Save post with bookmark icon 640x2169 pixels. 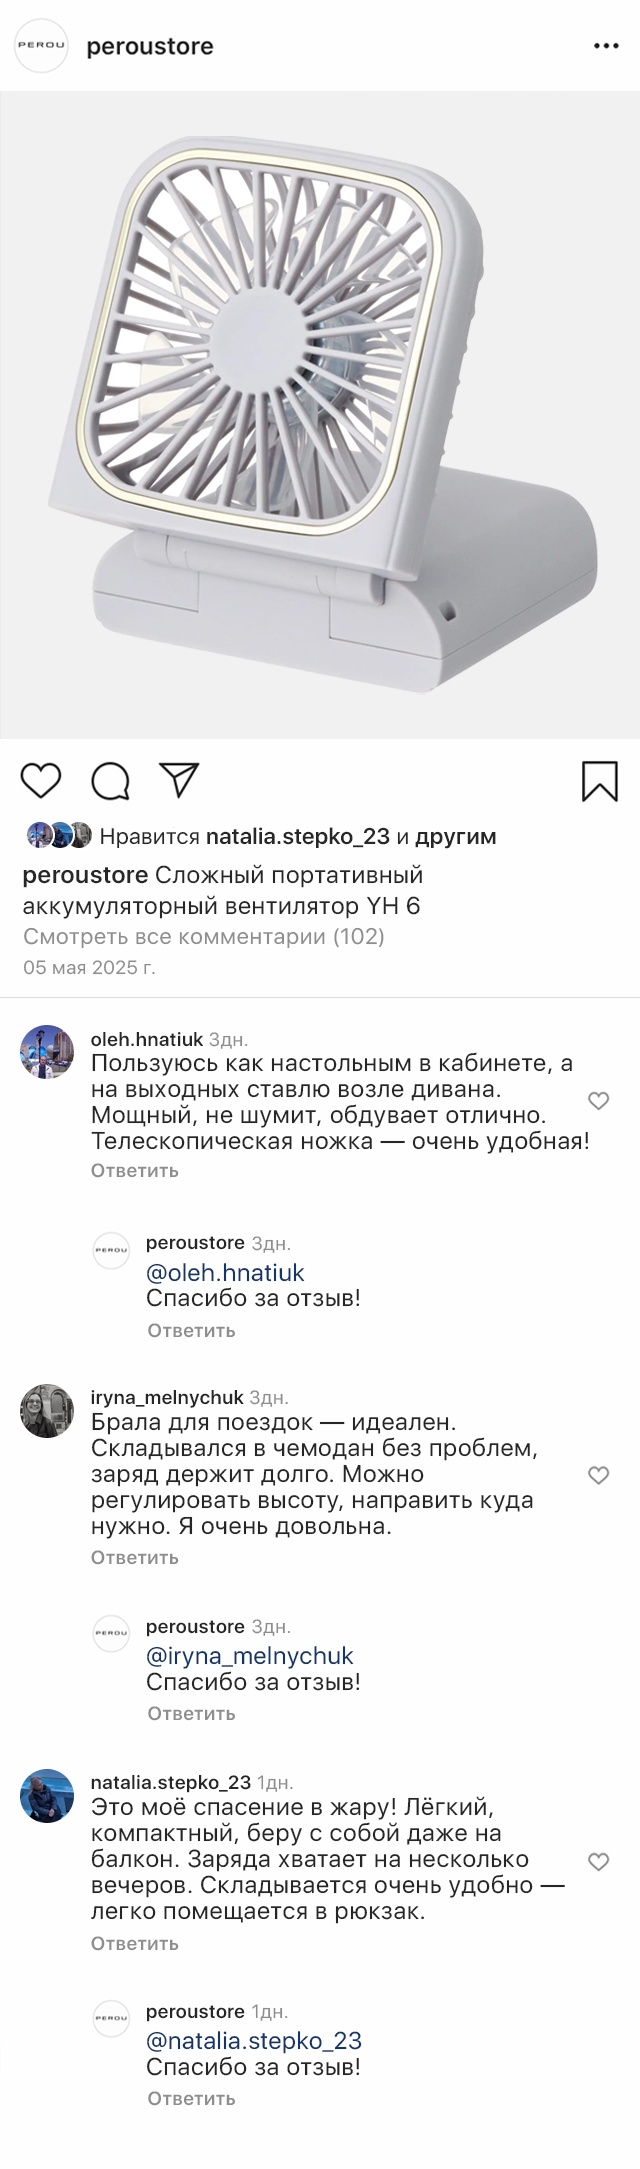coord(599,781)
